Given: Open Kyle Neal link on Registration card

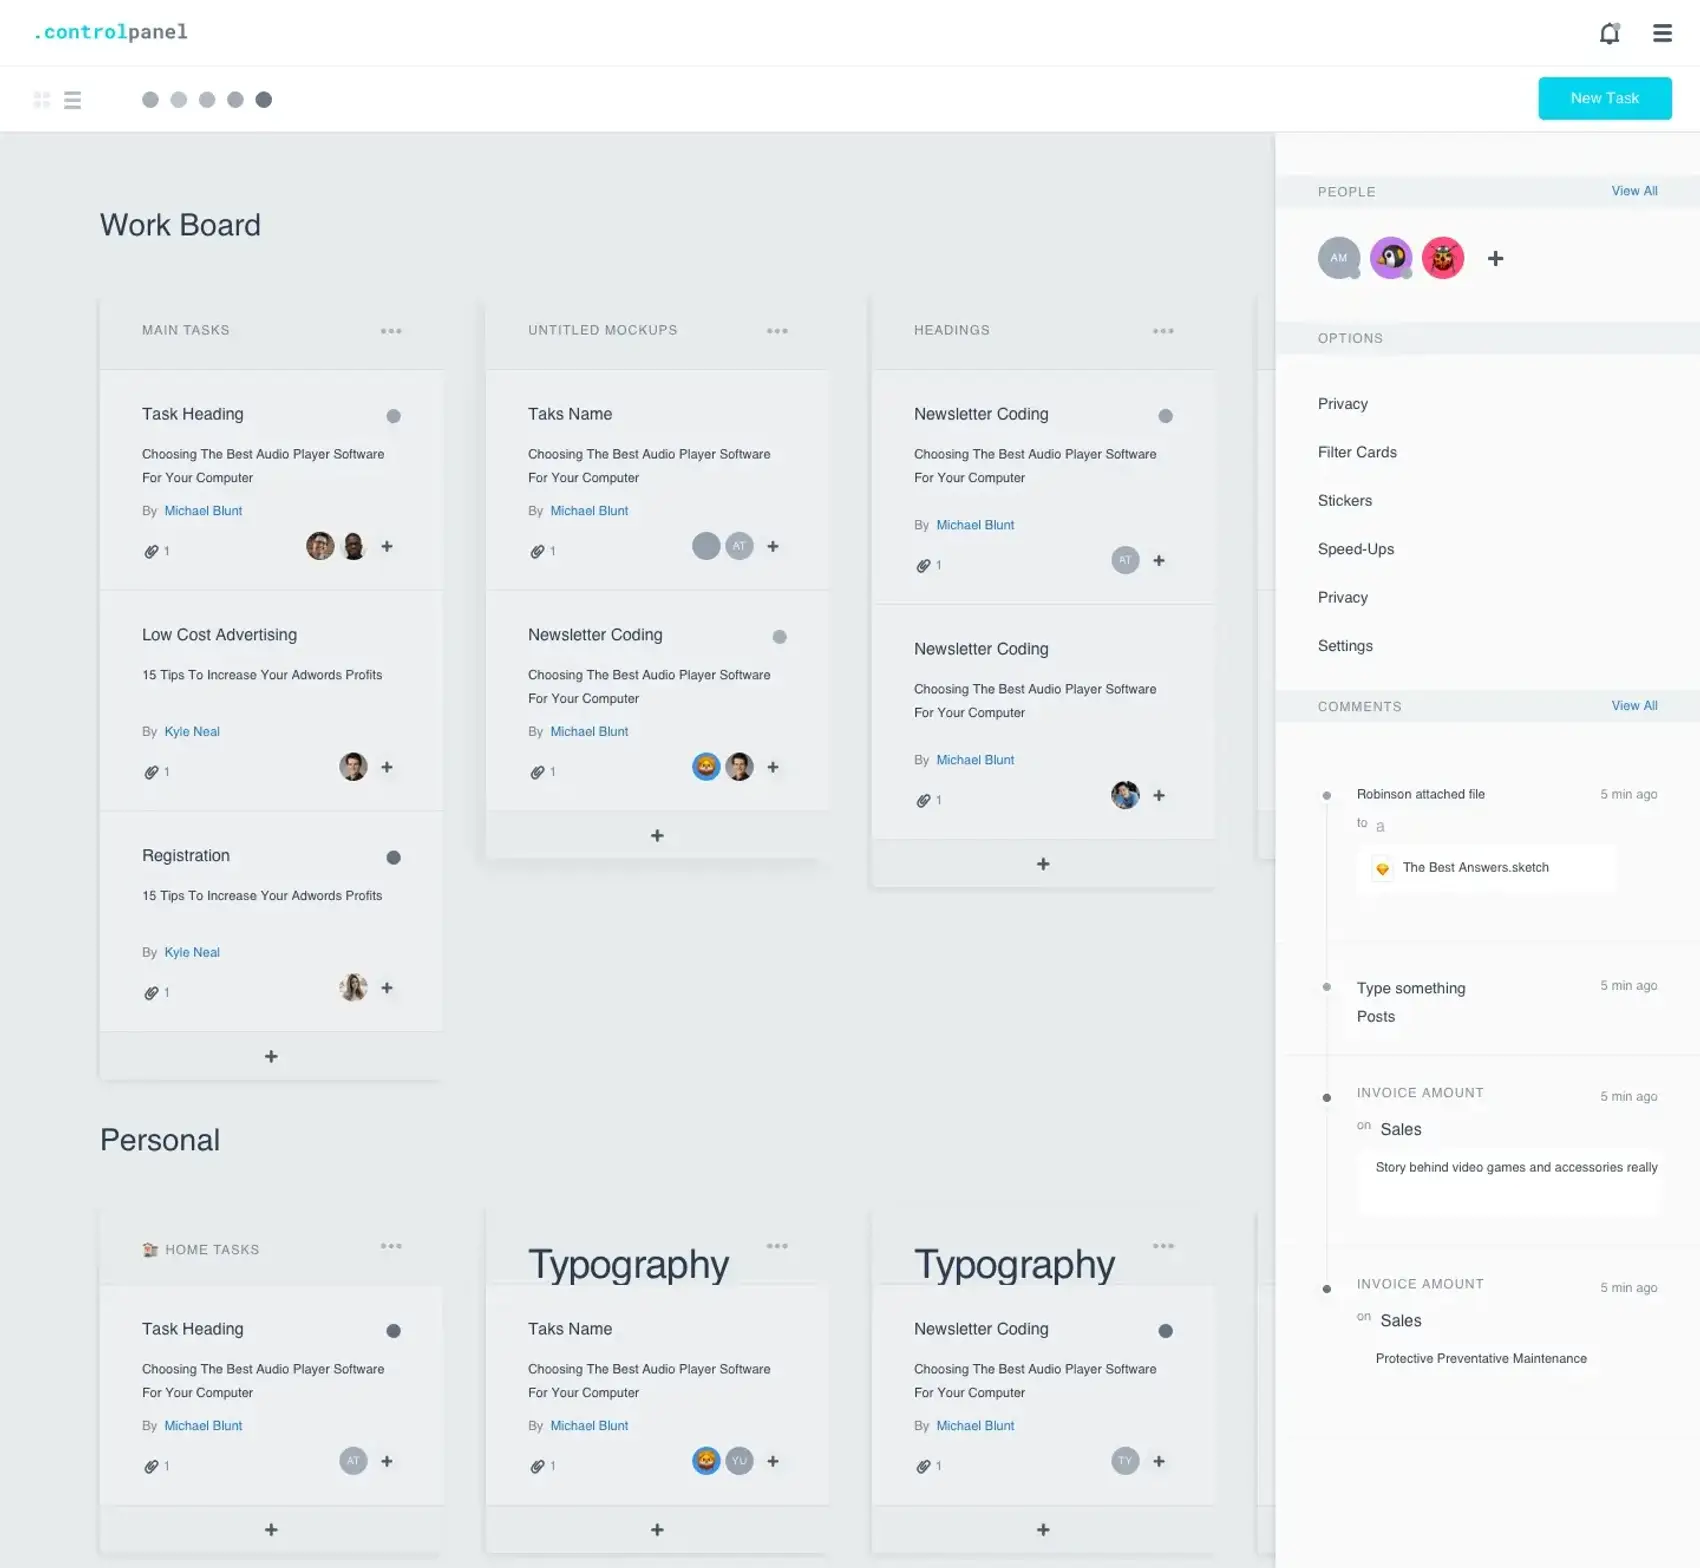Looking at the screenshot, I should 192,952.
